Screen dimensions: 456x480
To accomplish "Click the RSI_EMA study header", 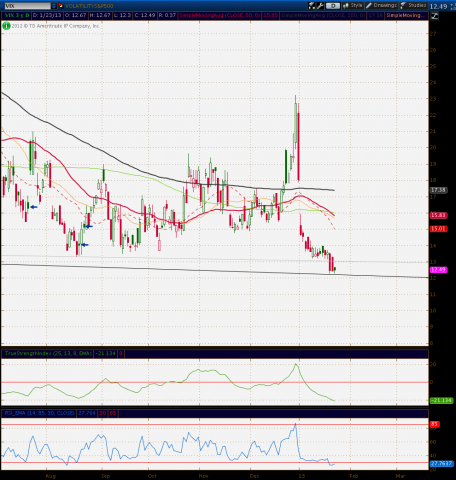I will pyautogui.click(x=39, y=413).
